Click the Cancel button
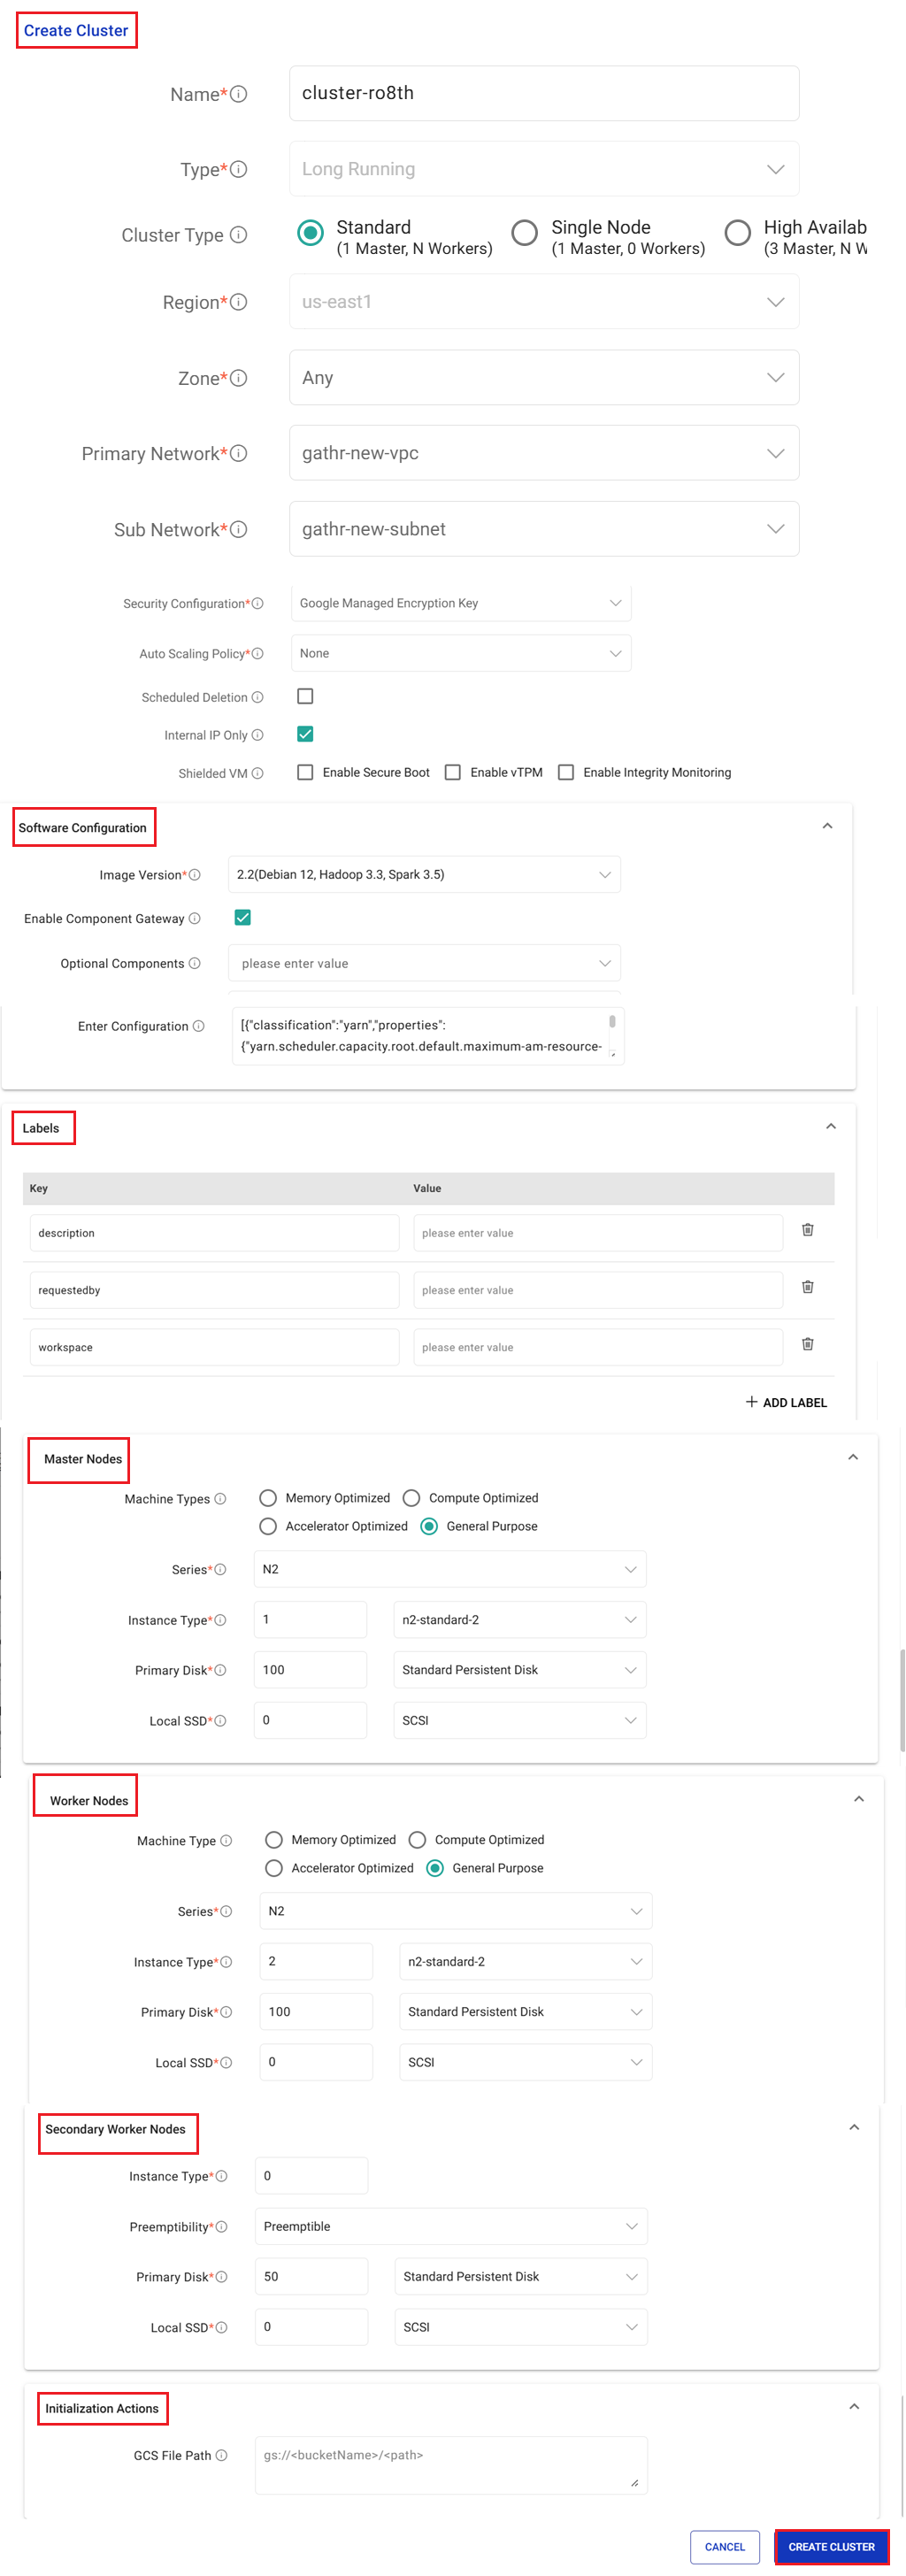This screenshot has width=906, height=2576. (x=725, y=2546)
